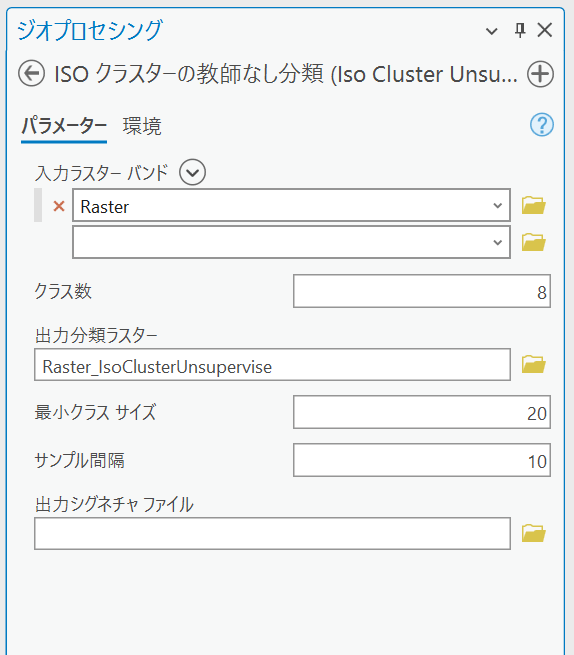This screenshot has height=655, width=574.
Task: Remove the Raster input with red X
Action: click(59, 206)
